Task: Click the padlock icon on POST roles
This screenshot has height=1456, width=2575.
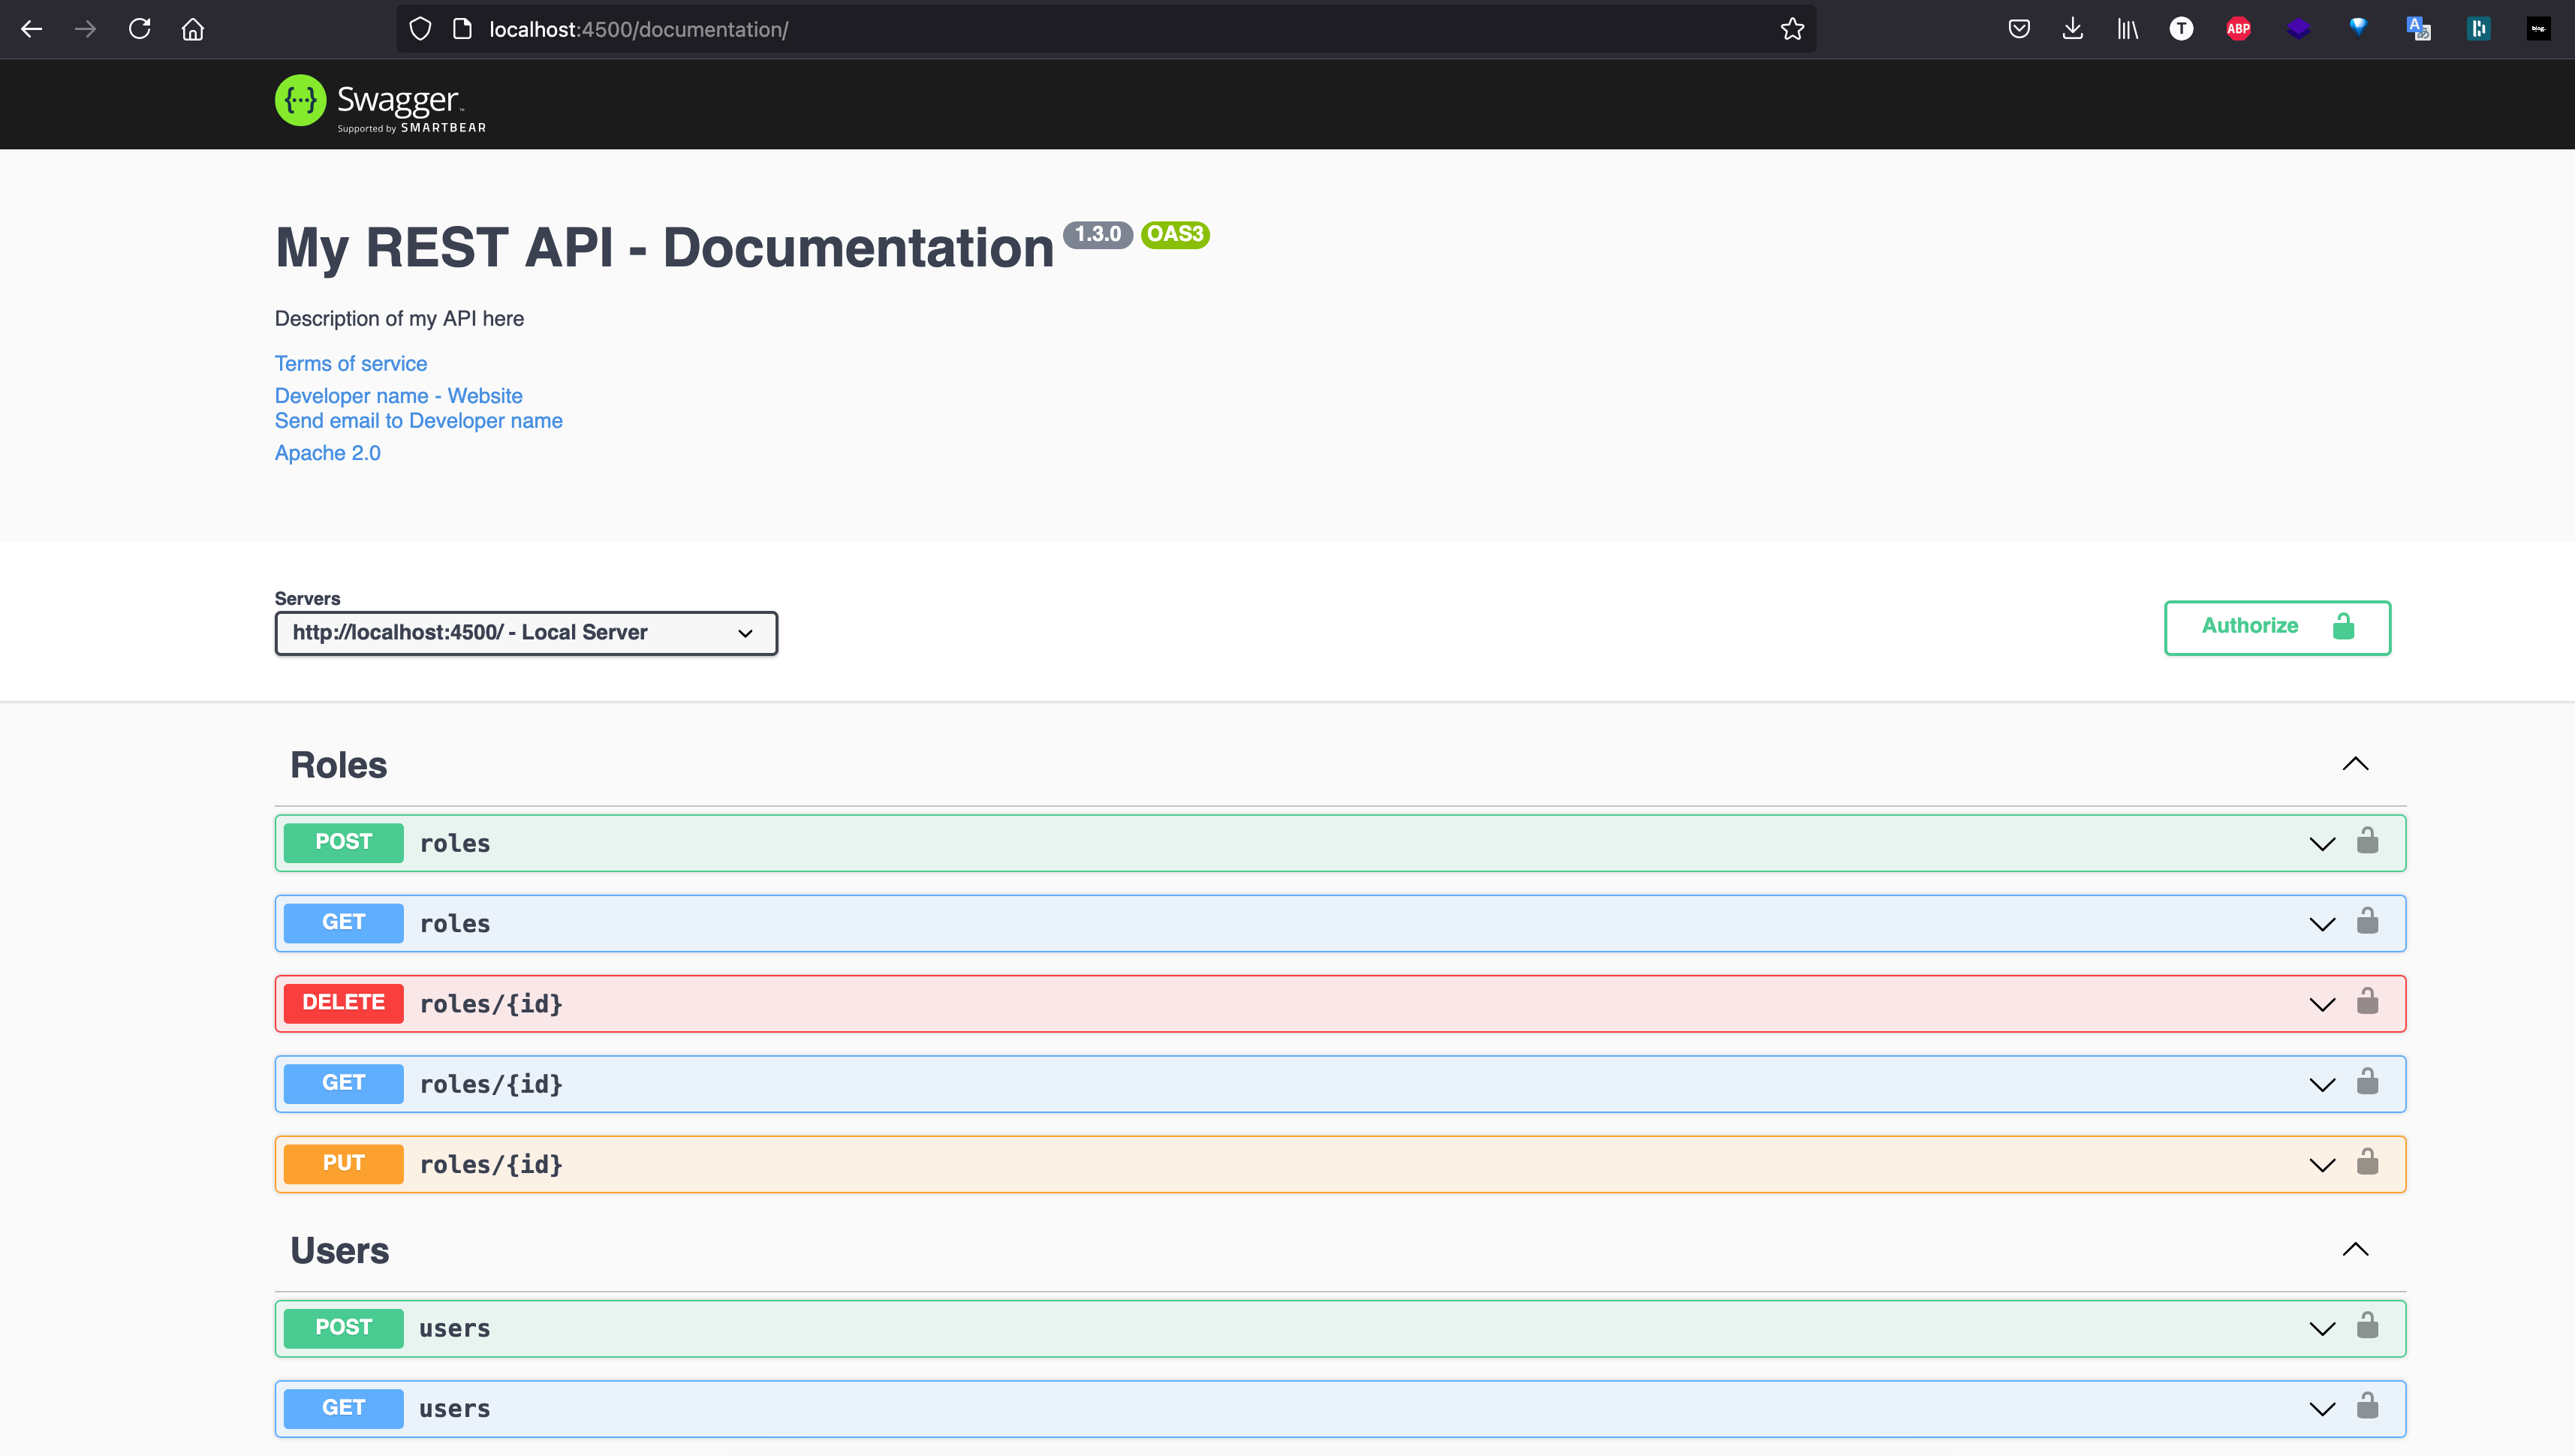Action: [2368, 841]
